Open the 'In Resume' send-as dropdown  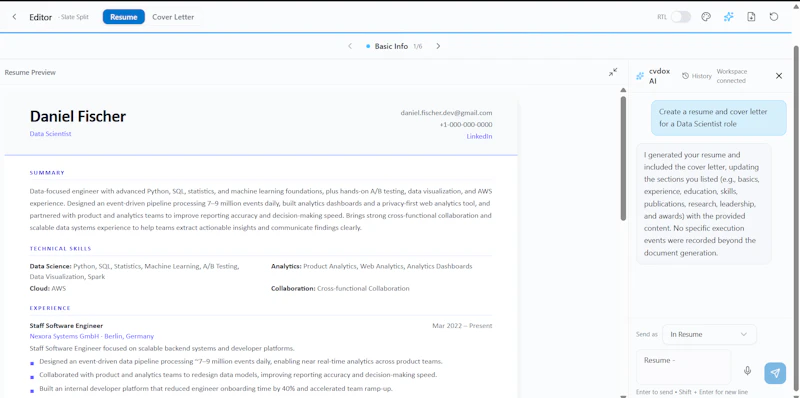click(709, 334)
